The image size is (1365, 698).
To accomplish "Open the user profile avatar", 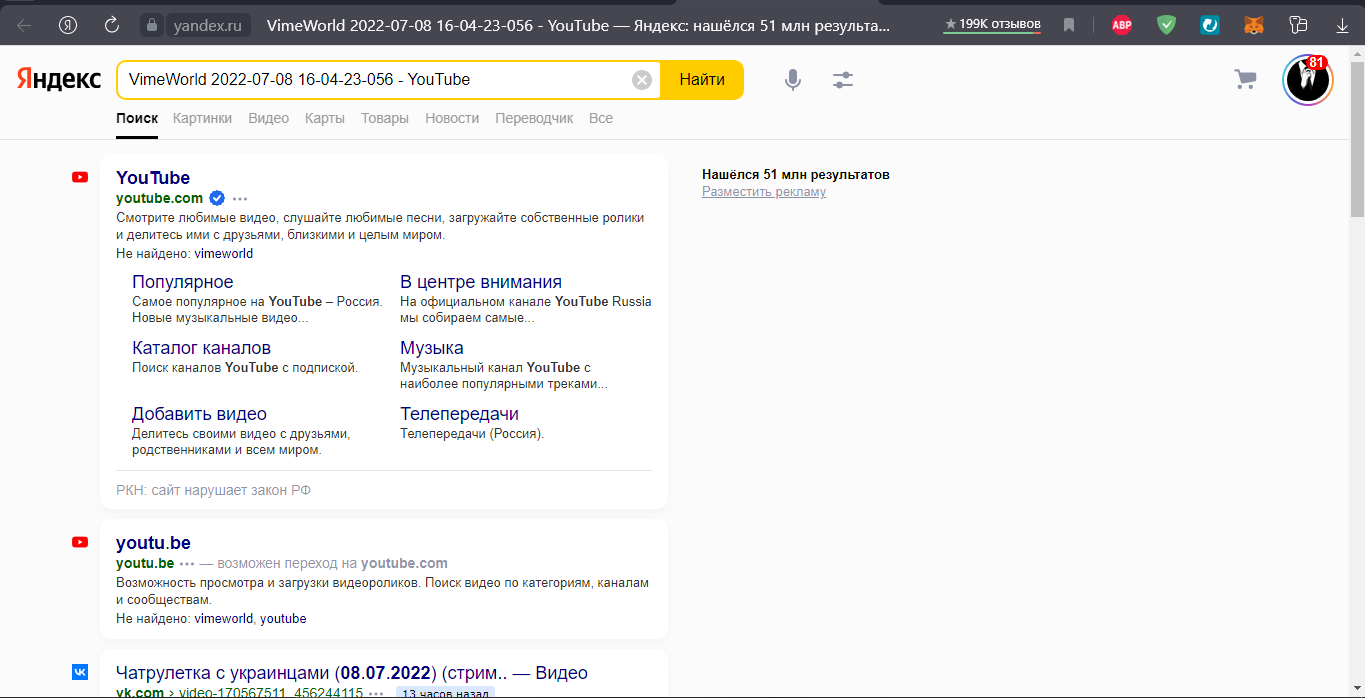I will click(1308, 80).
